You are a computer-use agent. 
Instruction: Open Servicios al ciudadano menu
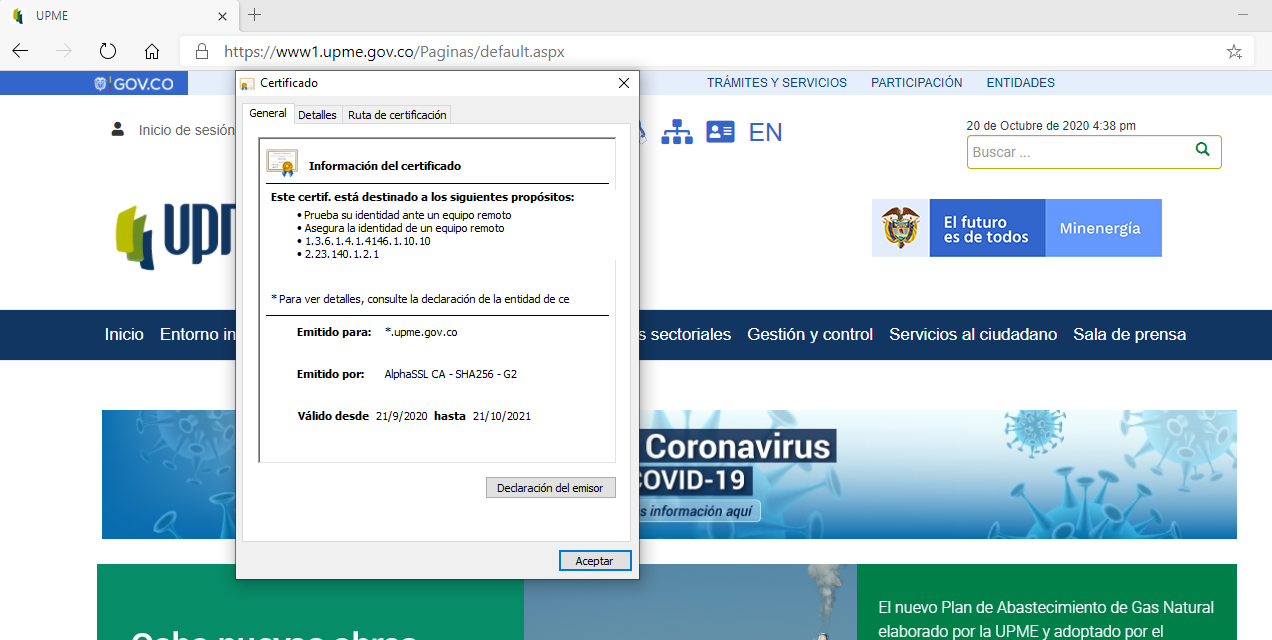pos(972,335)
